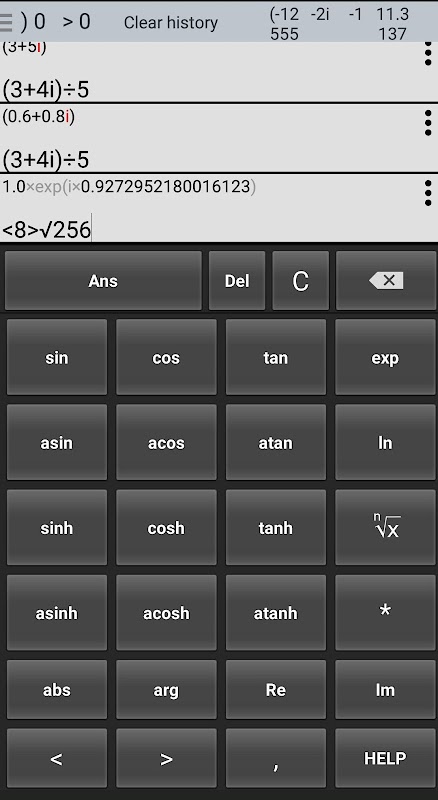The width and height of the screenshot is (438, 800).
Task: Insert the acosh function
Action: pos(166,612)
